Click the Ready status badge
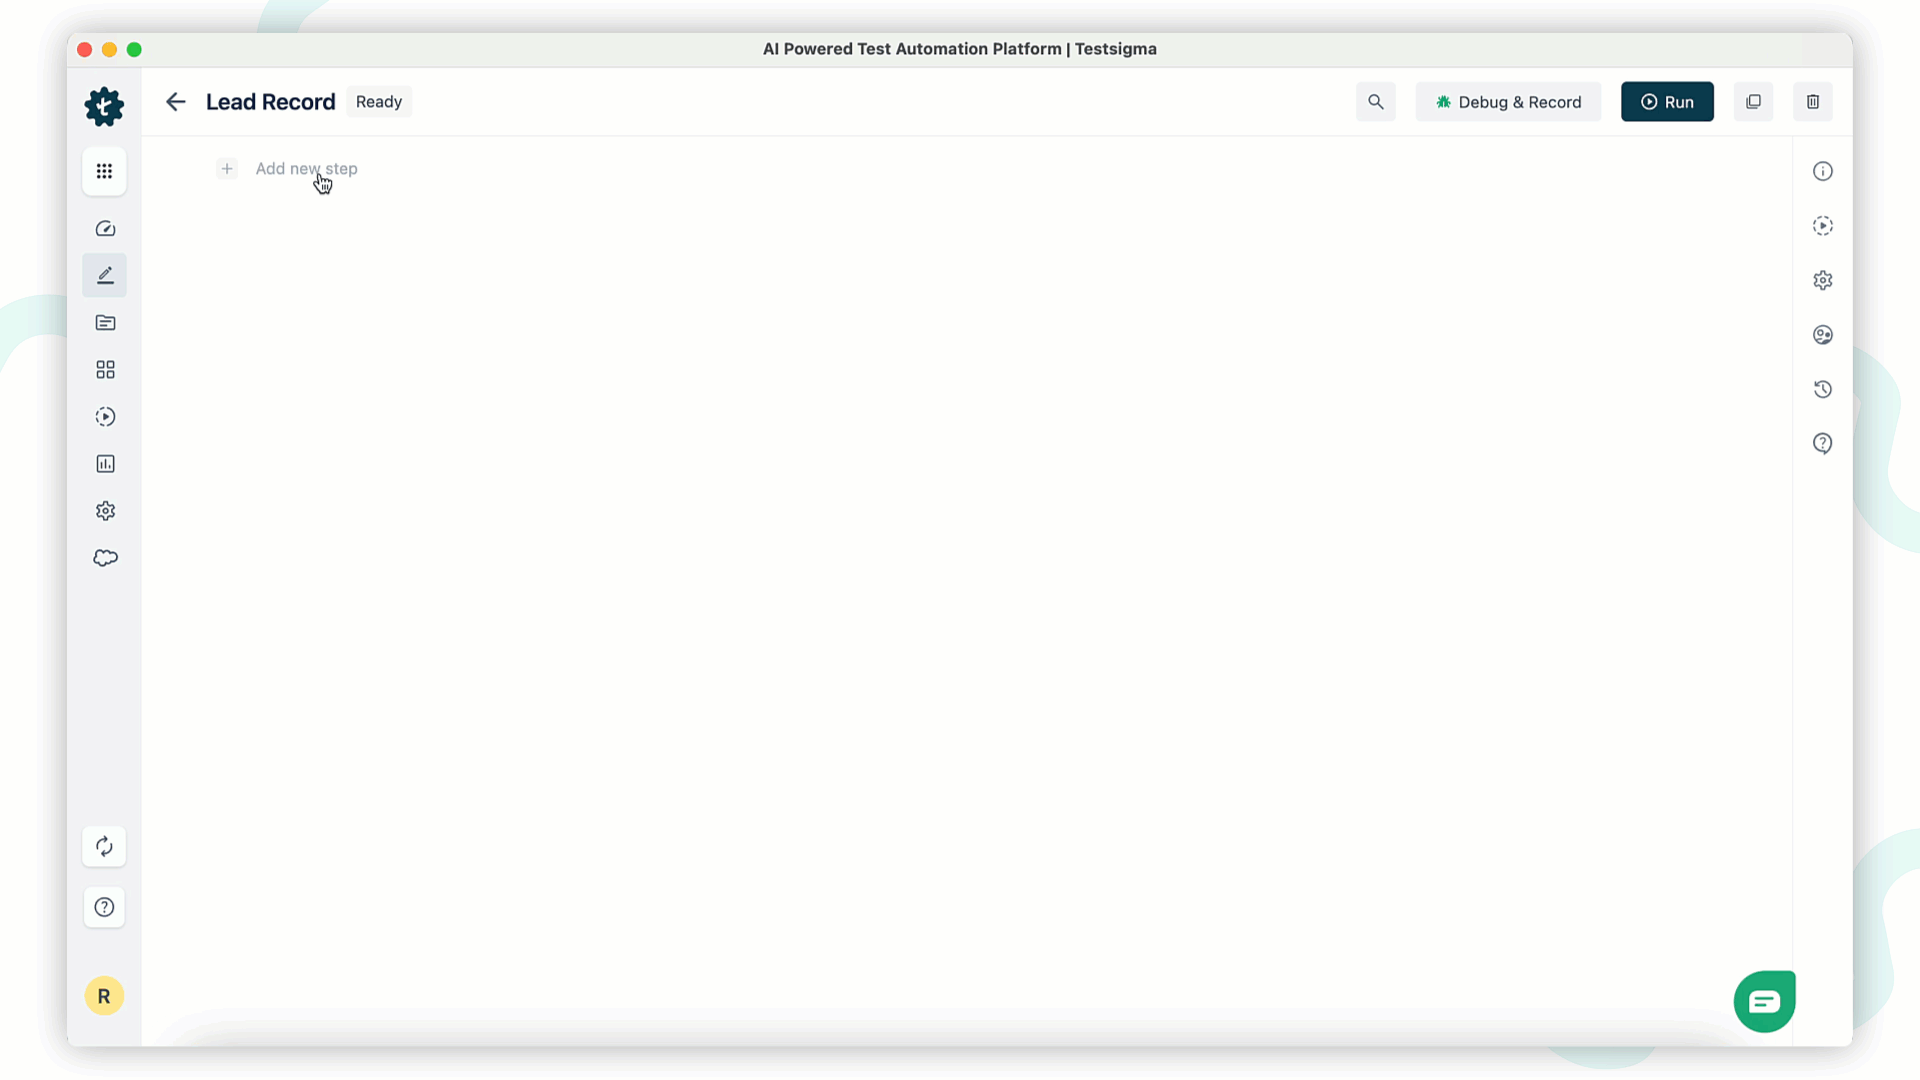 tap(379, 102)
